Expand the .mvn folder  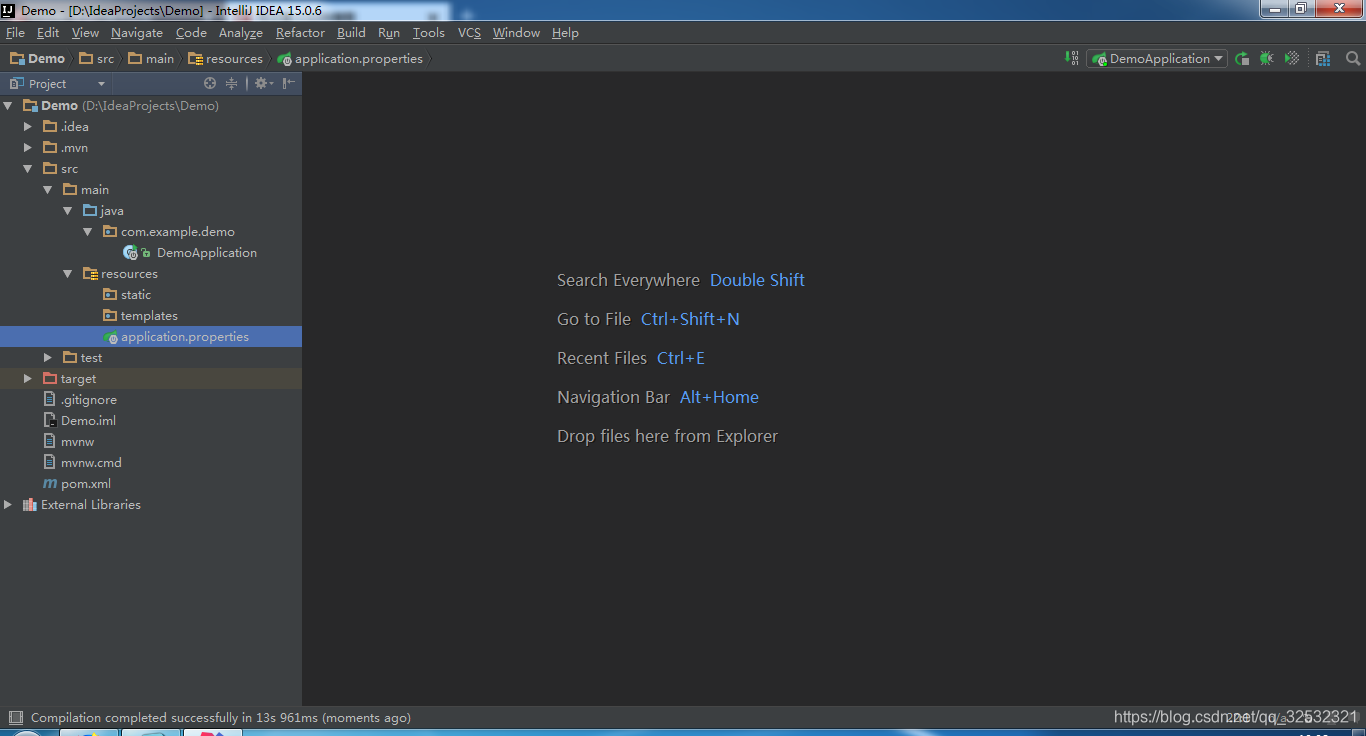click(28, 147)
